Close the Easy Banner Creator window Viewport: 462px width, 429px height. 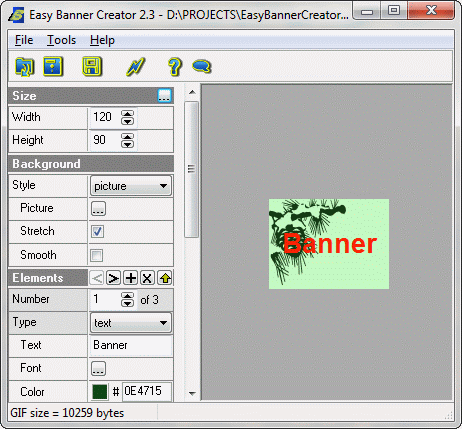click(431, 11)
